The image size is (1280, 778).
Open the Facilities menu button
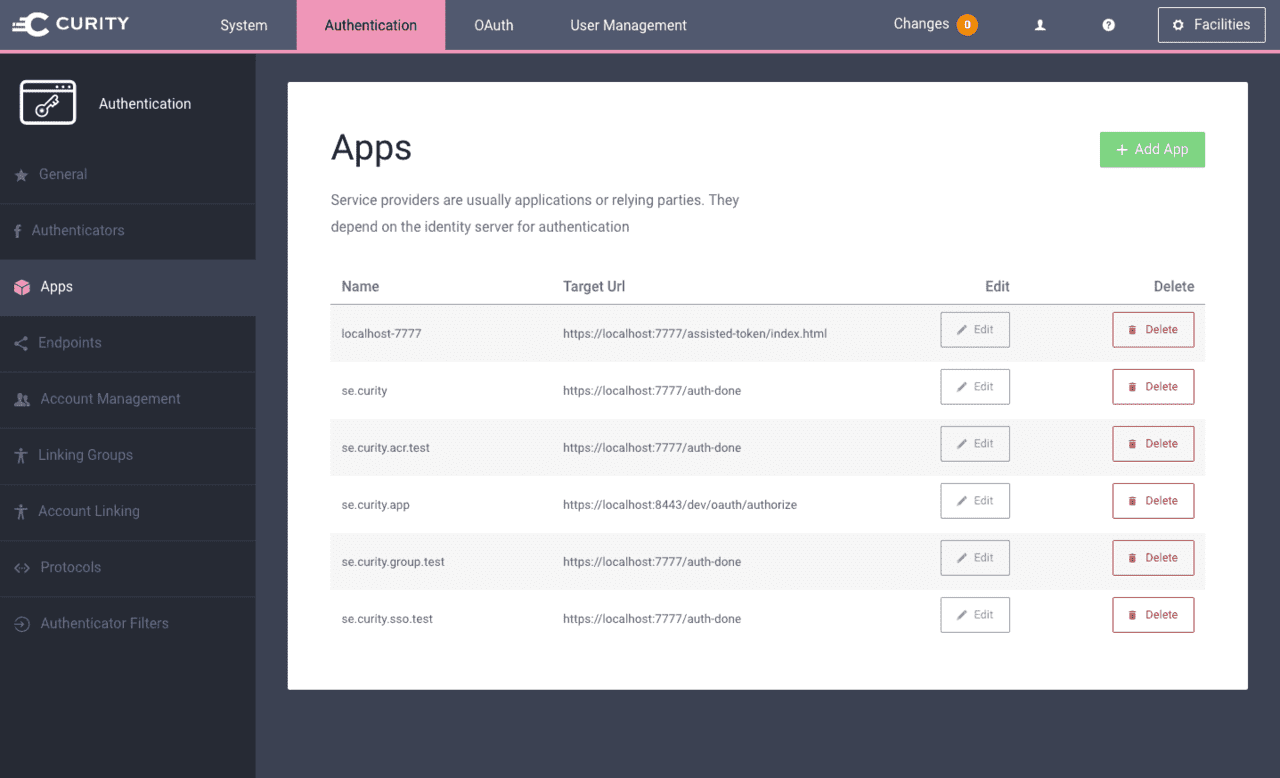pyautogui.click(x=1211, y=25)
